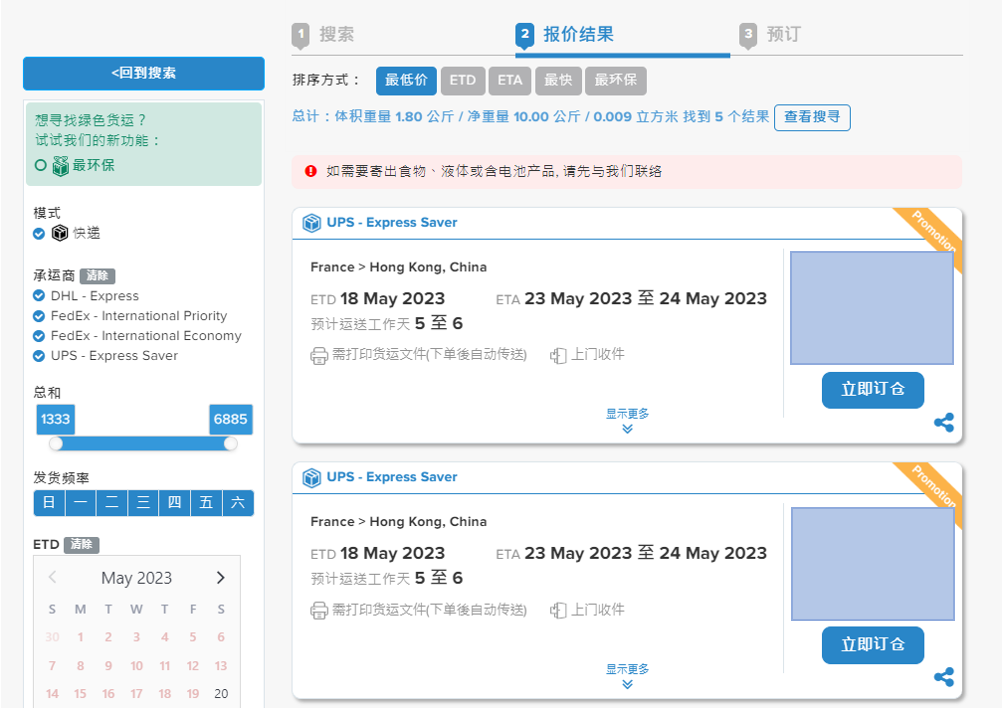Toggle Wednesday 三 shipping frequency
This screenshot has width=1003, height=715.
tap(143, 503)
